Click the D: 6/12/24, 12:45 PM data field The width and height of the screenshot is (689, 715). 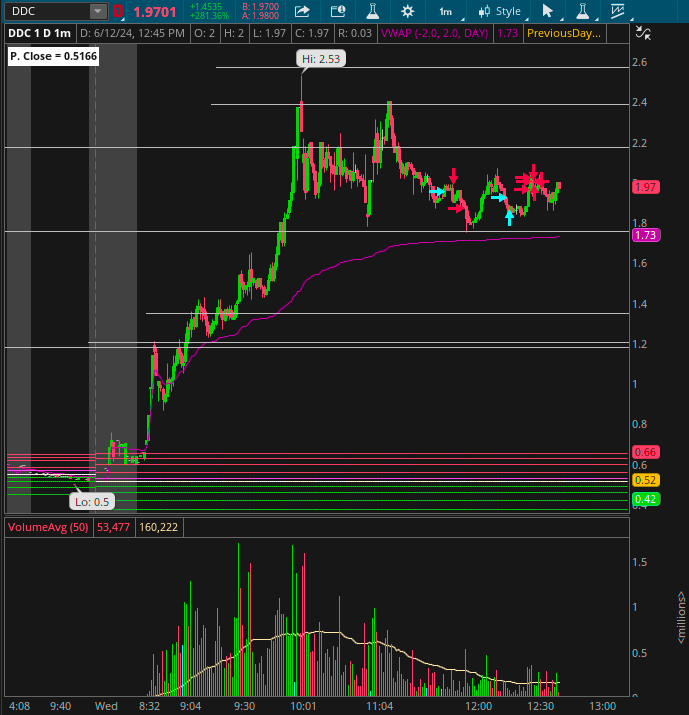pyautogui.click(x=132, y=33)
